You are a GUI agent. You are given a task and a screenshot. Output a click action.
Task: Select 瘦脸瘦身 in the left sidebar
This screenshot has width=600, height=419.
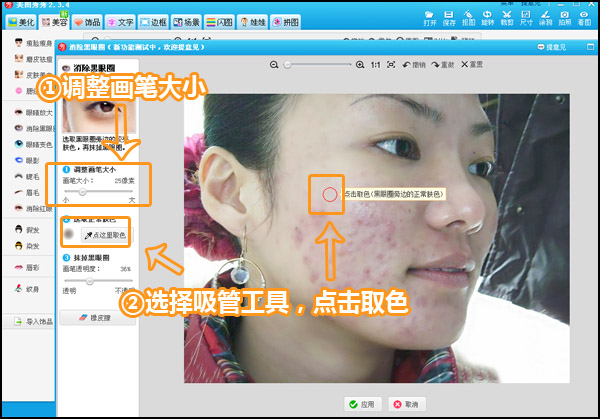(33, 43)
